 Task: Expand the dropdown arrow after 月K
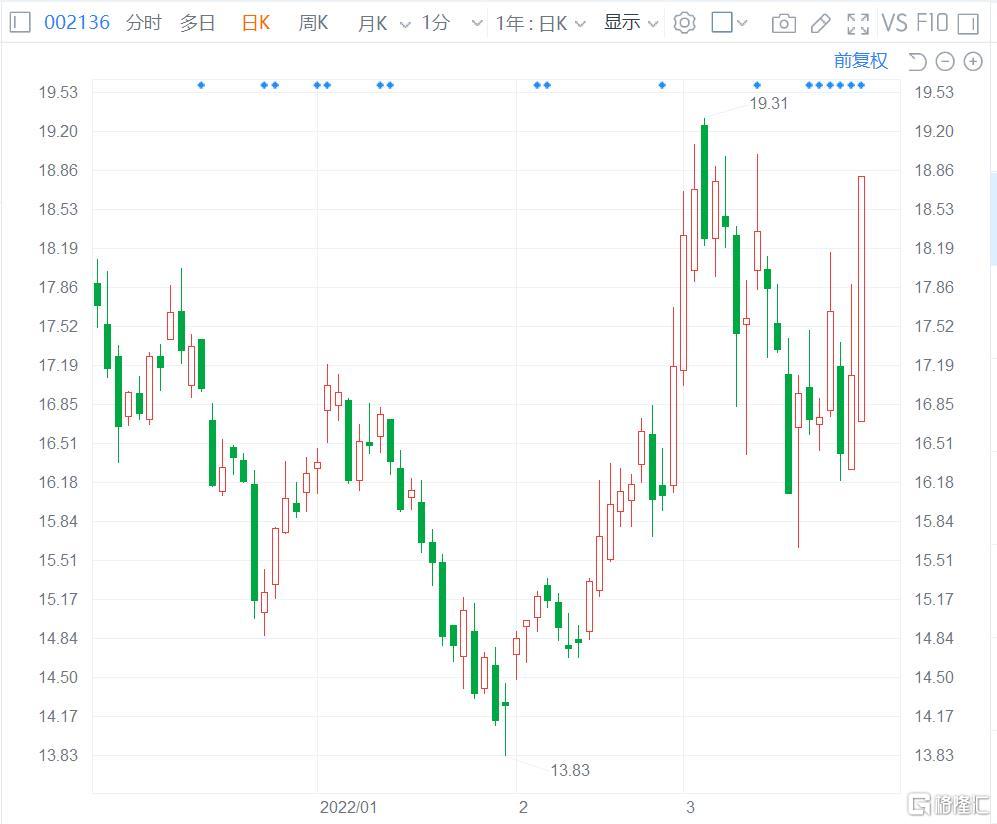[405, 25]
